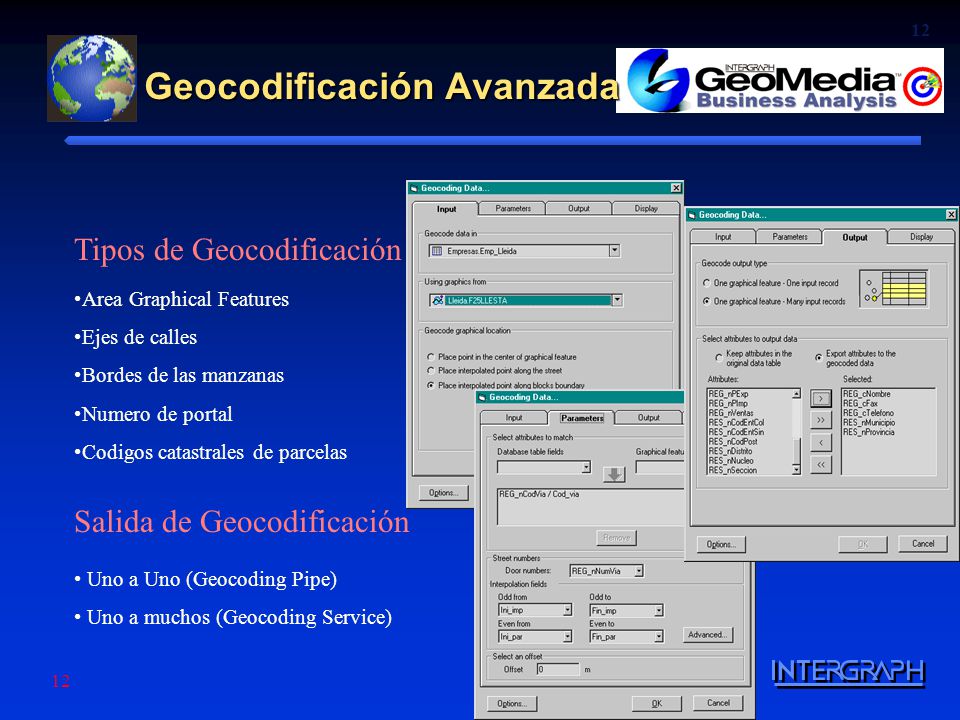Open the Odd to Fin_imp dropdown
This screenshot has width=960, height=720.
pyautogui.click(x=659, y=610)
